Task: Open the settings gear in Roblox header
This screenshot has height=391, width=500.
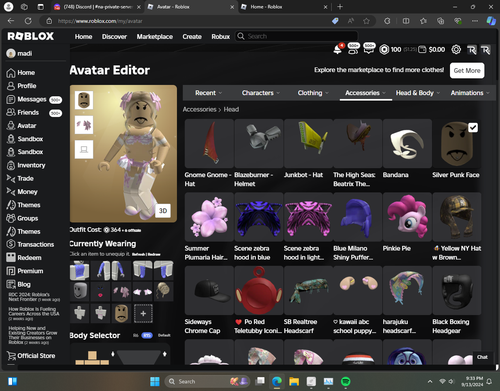Action: tap(456, 50)
